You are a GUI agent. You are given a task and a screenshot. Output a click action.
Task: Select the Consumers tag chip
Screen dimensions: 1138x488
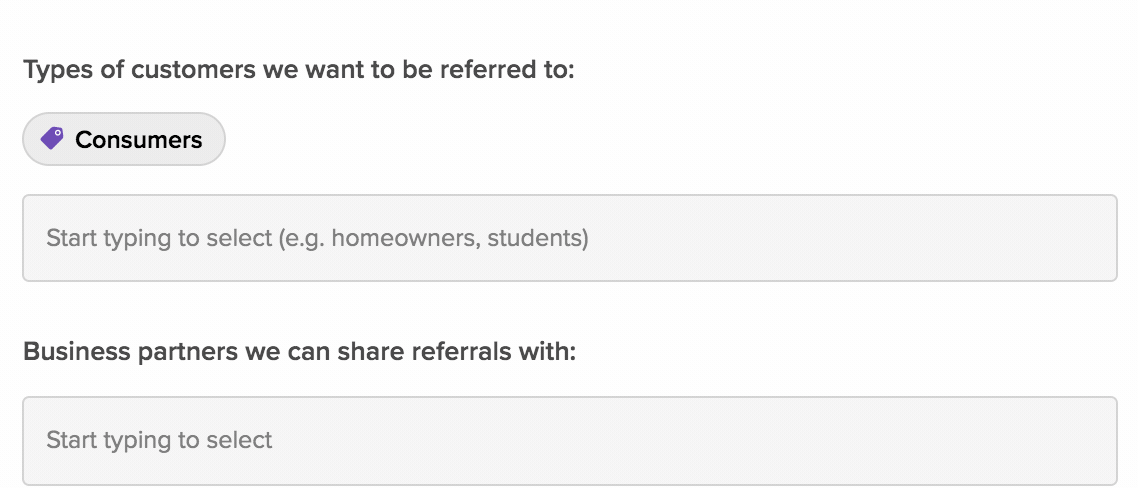[124, 139]
